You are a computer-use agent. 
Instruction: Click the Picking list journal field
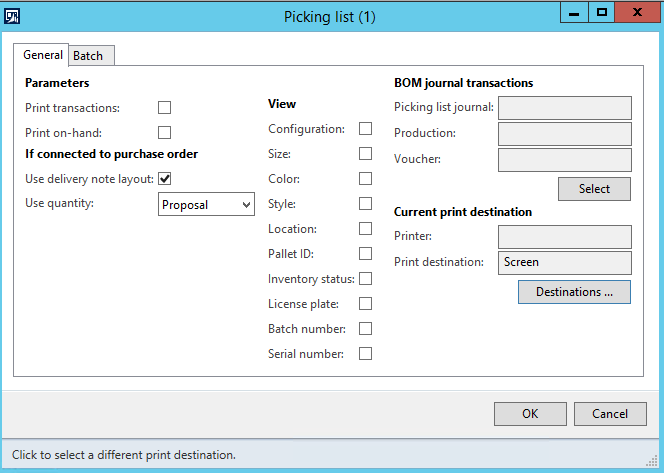tap(564, 108)
